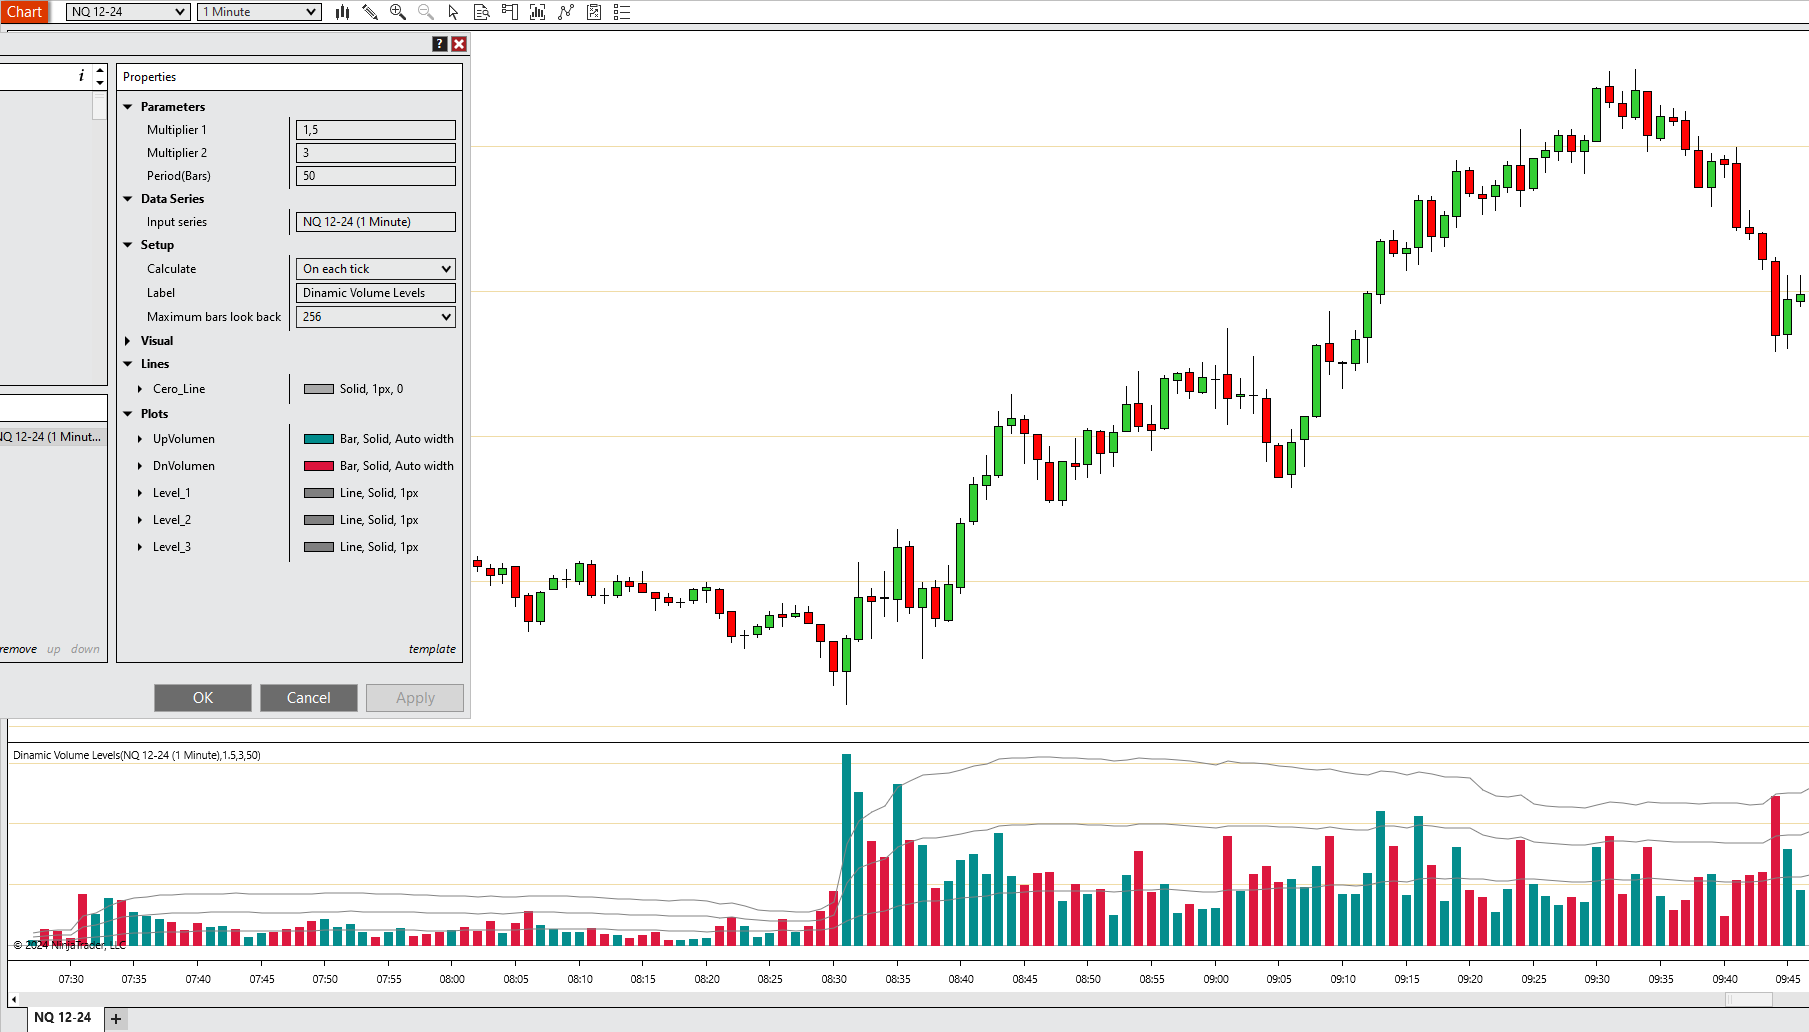This screenshot has height=1032, width=1809.
Task: Click the OK button
Action: coord(202,697)
